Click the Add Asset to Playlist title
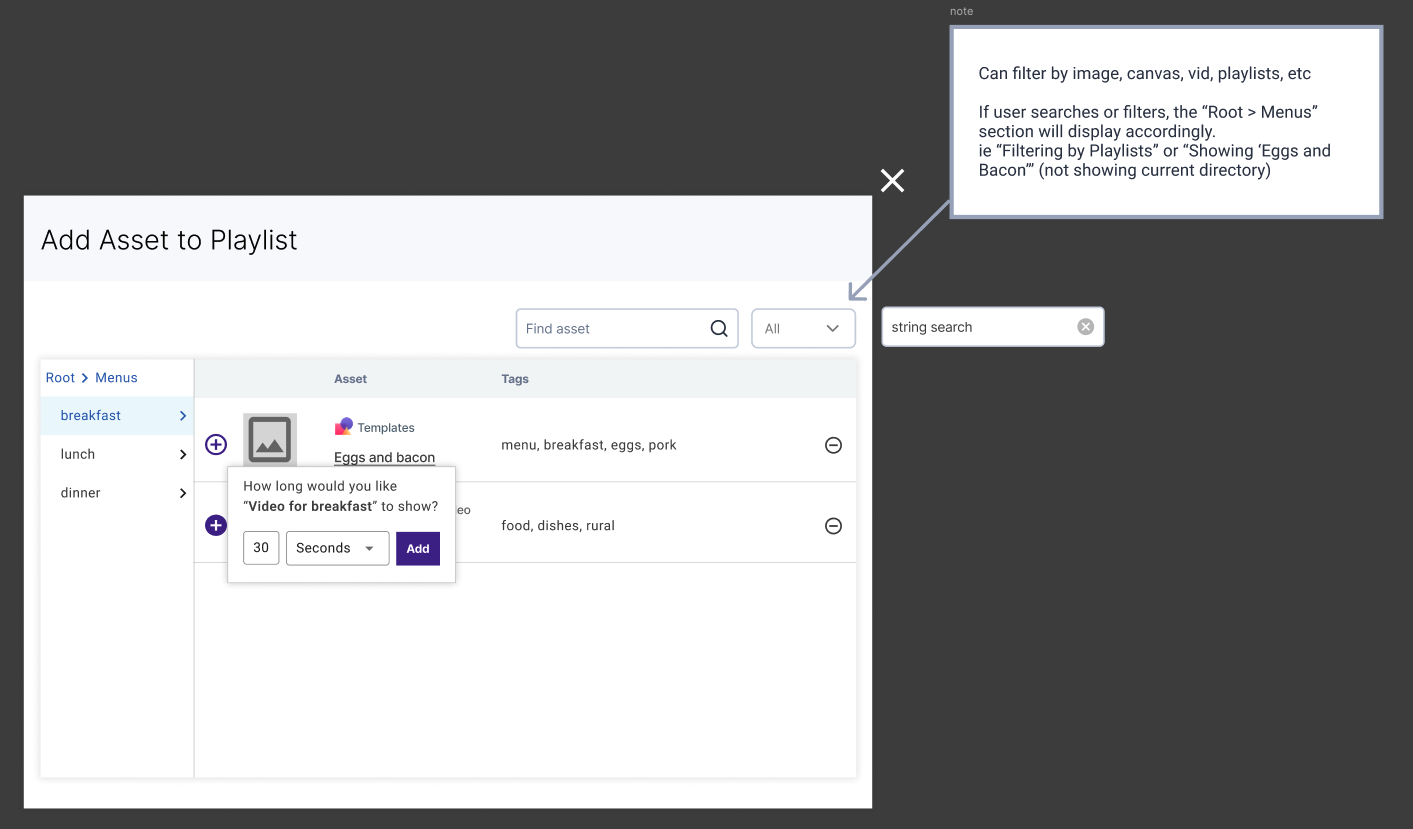The height and width of the screenshot is (829, 1413). point(169,240)
